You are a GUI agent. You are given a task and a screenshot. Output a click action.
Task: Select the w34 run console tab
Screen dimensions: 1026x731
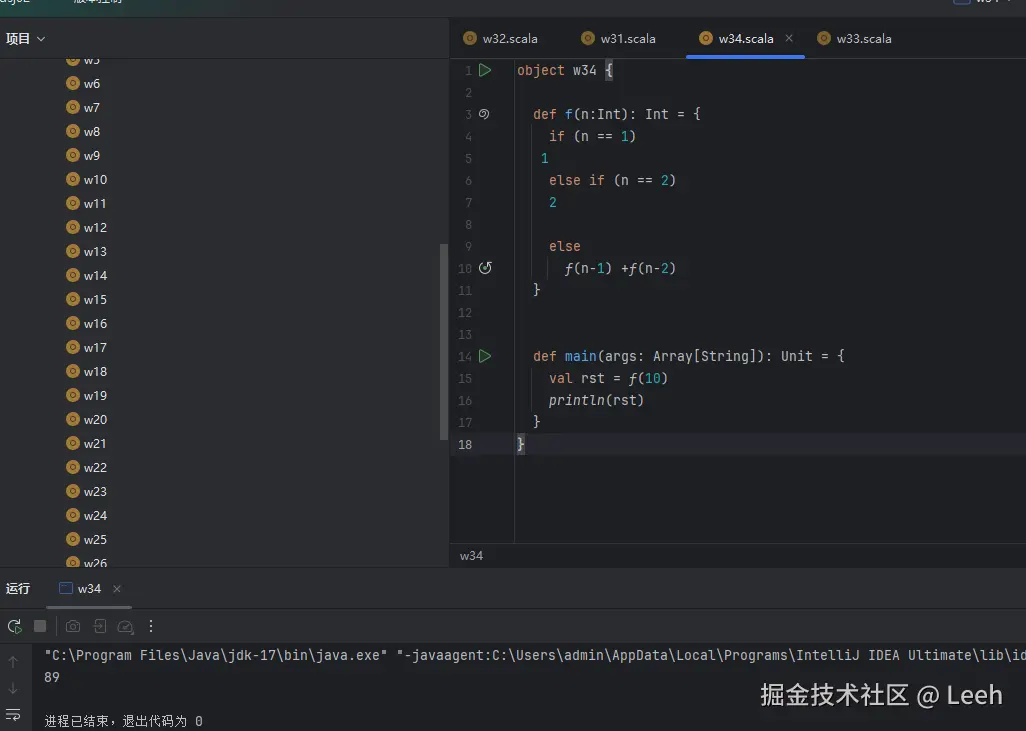tap(89, 589)
